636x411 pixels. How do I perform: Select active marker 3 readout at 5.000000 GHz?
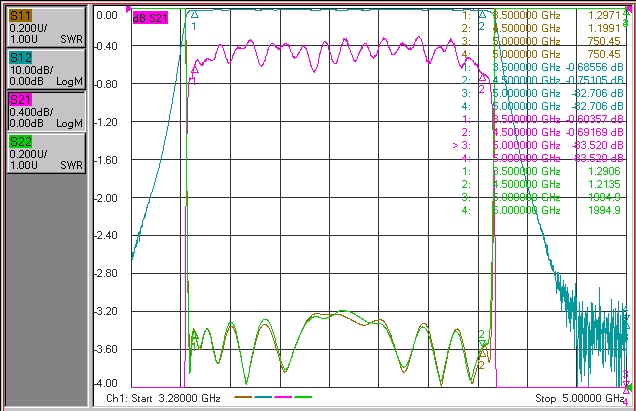[538, 145]
